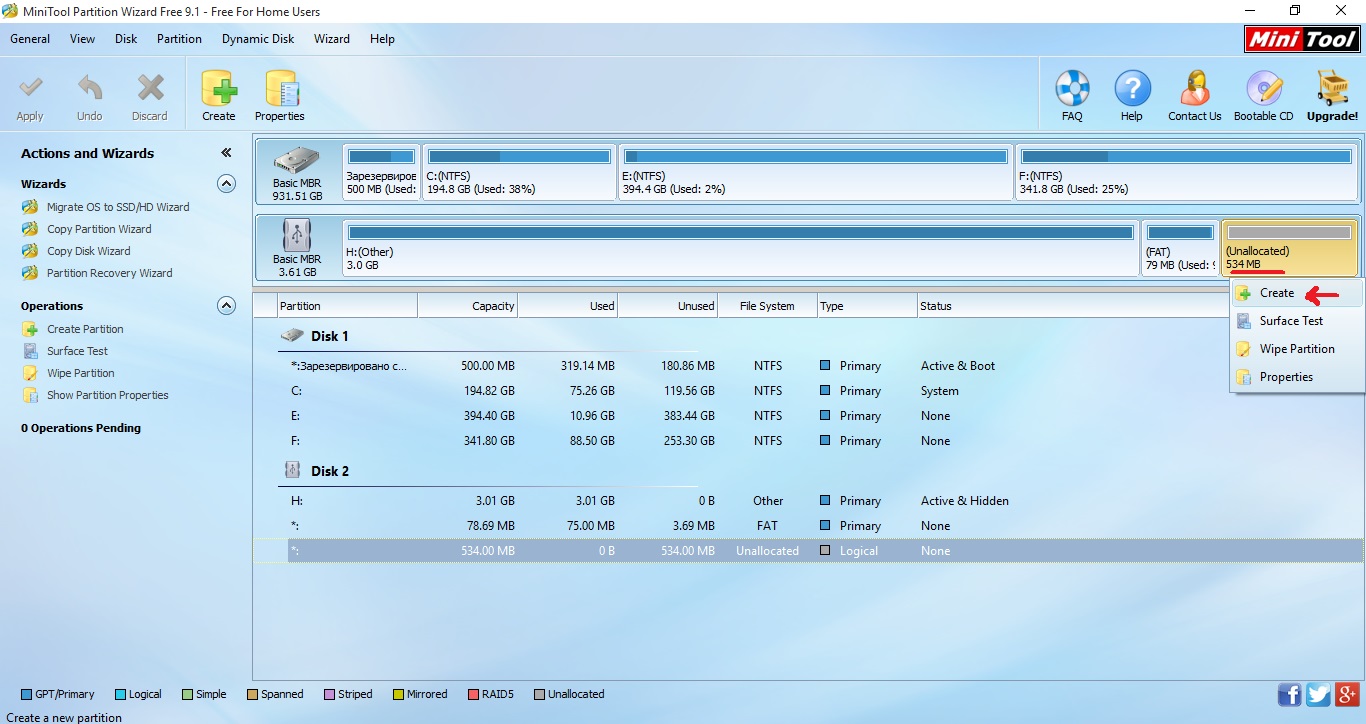Collapse the Operations section
The height and width of the screenshot is (724, 1366).
coord(227,306)
